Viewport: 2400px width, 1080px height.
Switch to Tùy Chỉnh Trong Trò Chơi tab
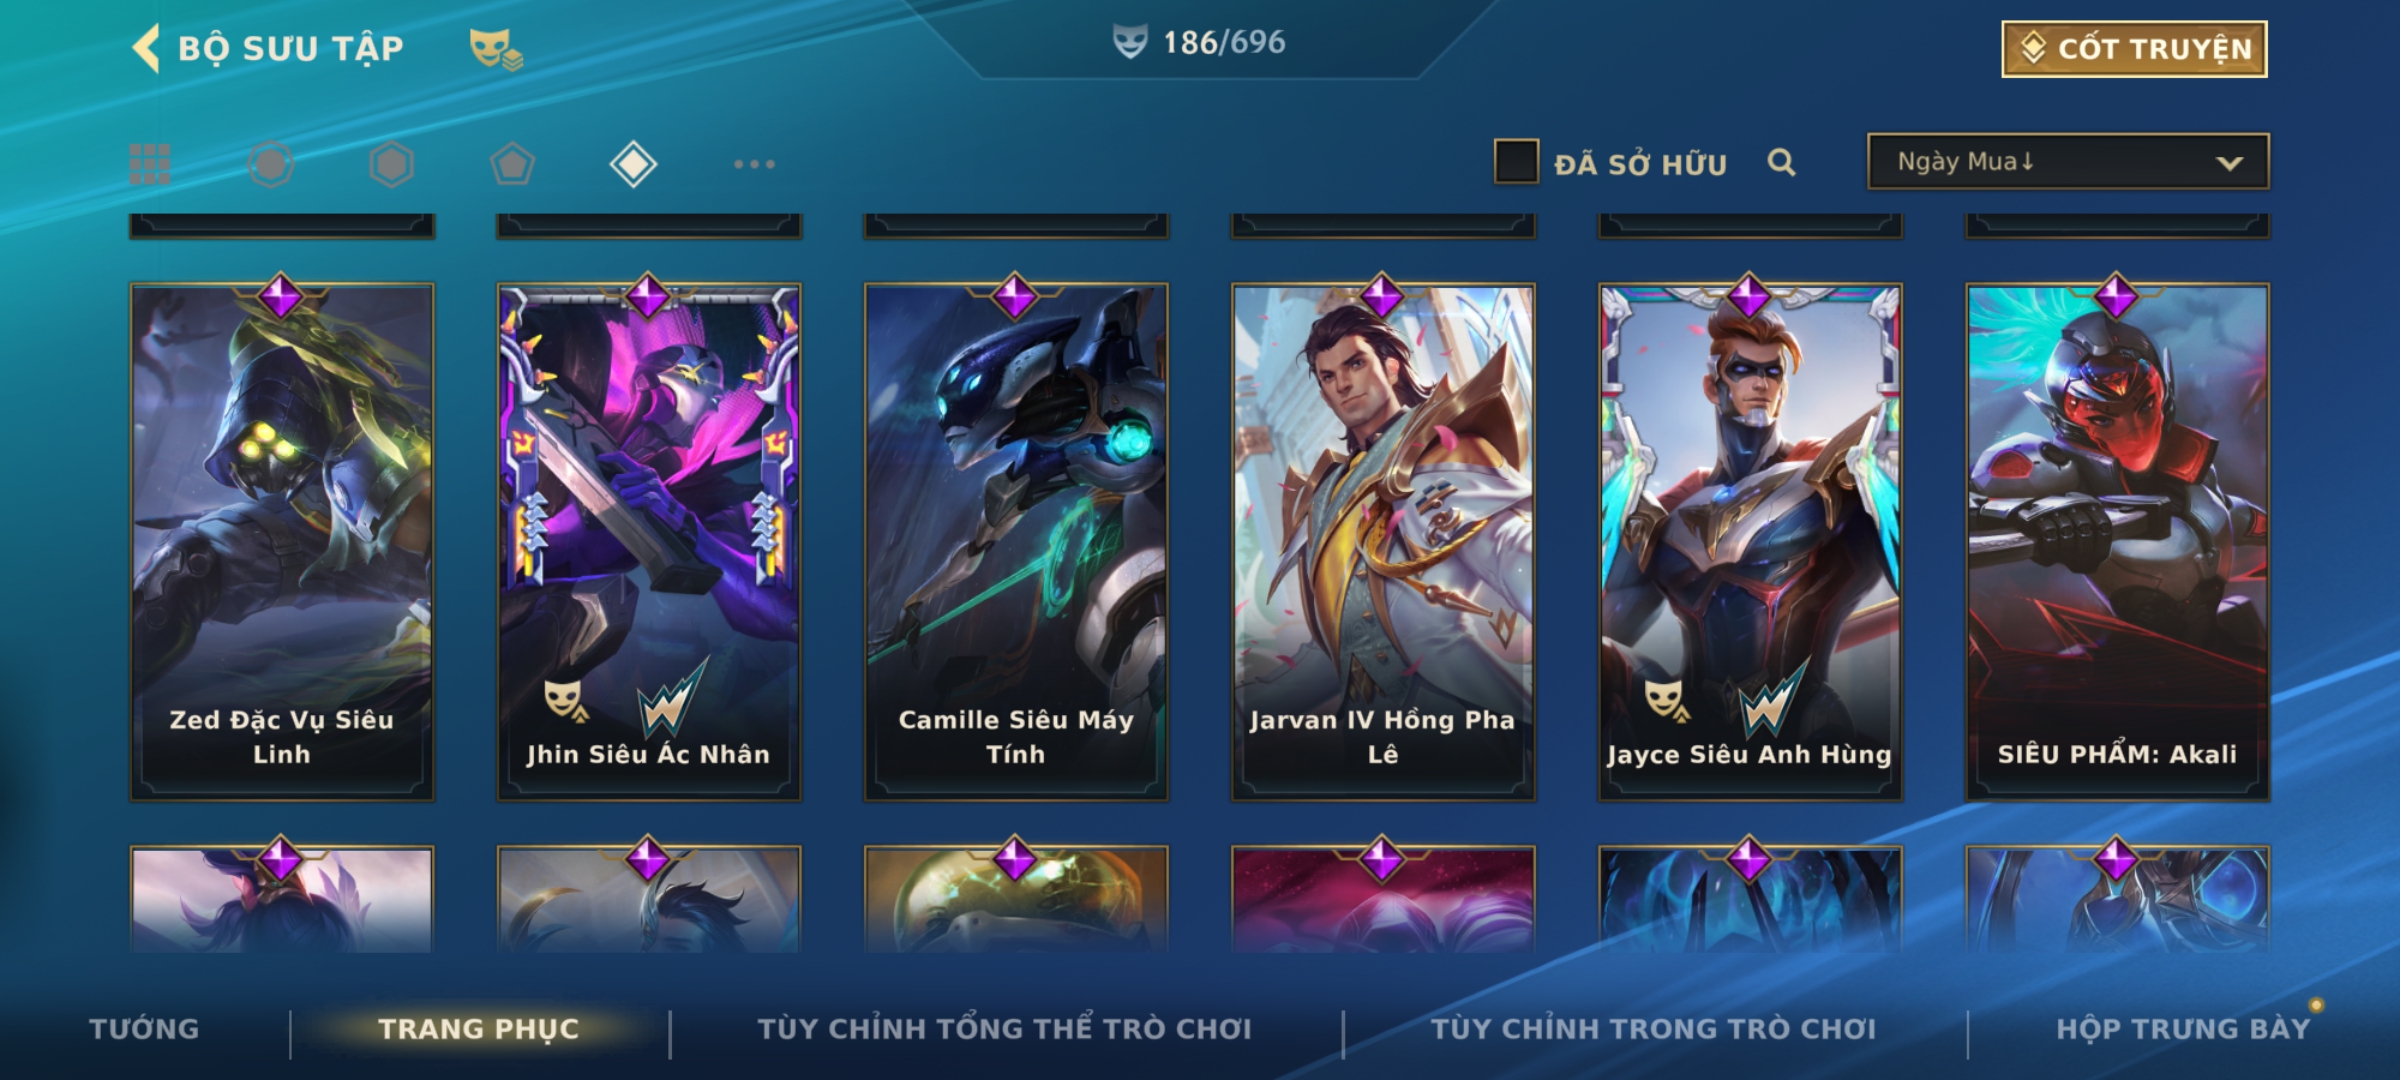tap(1653, 1029)
